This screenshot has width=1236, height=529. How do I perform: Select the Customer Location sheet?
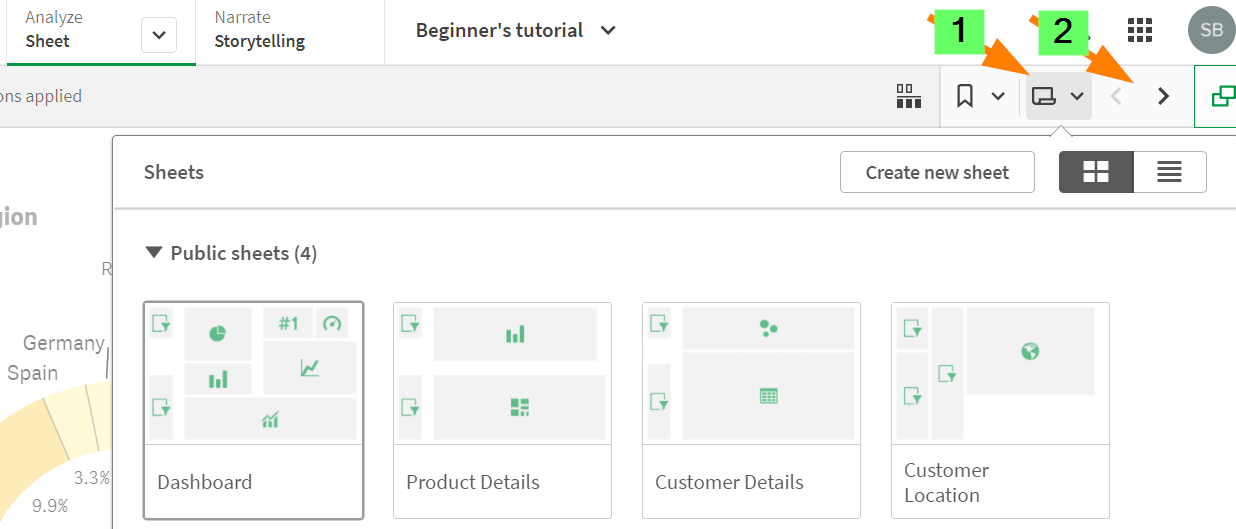[x=1000, y=410]
